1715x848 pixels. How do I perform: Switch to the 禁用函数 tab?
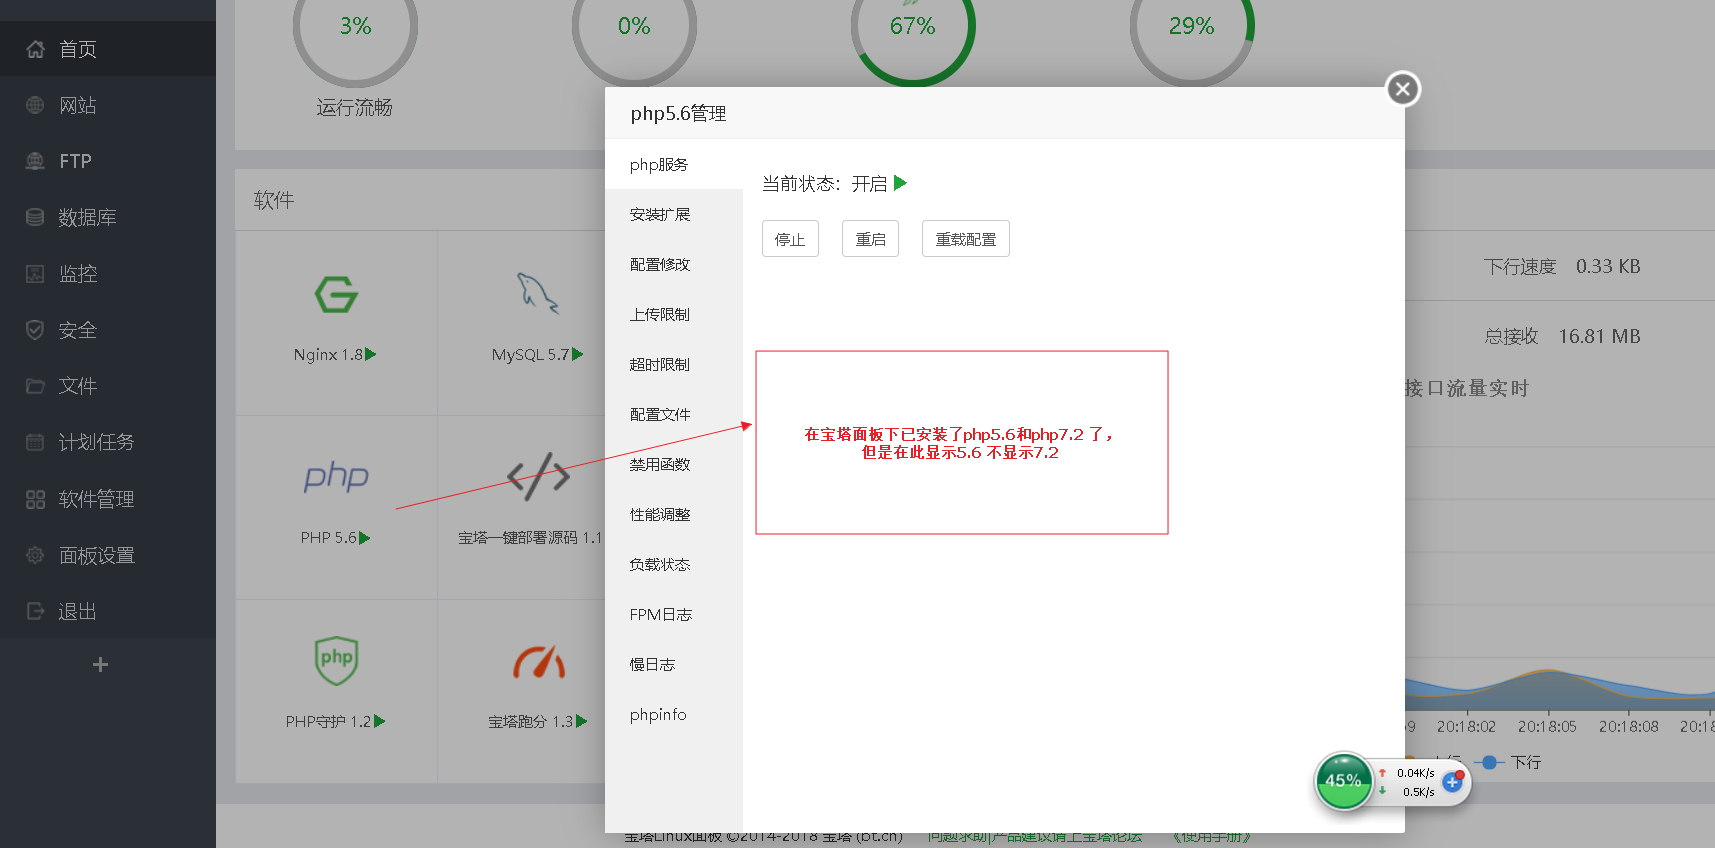tap(674, 465)
